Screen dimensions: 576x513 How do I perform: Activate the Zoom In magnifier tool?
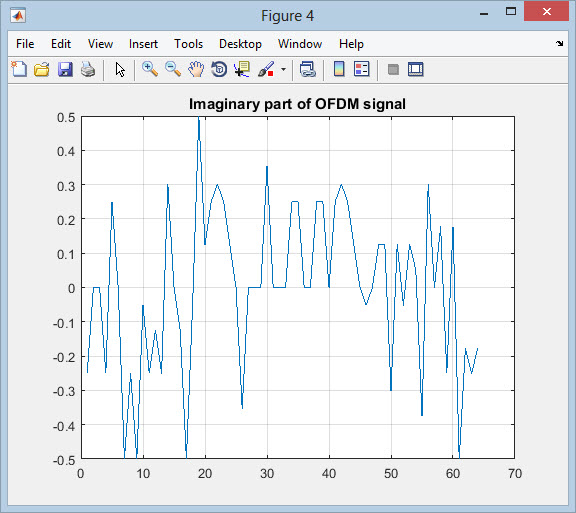(x=150, y=69)
